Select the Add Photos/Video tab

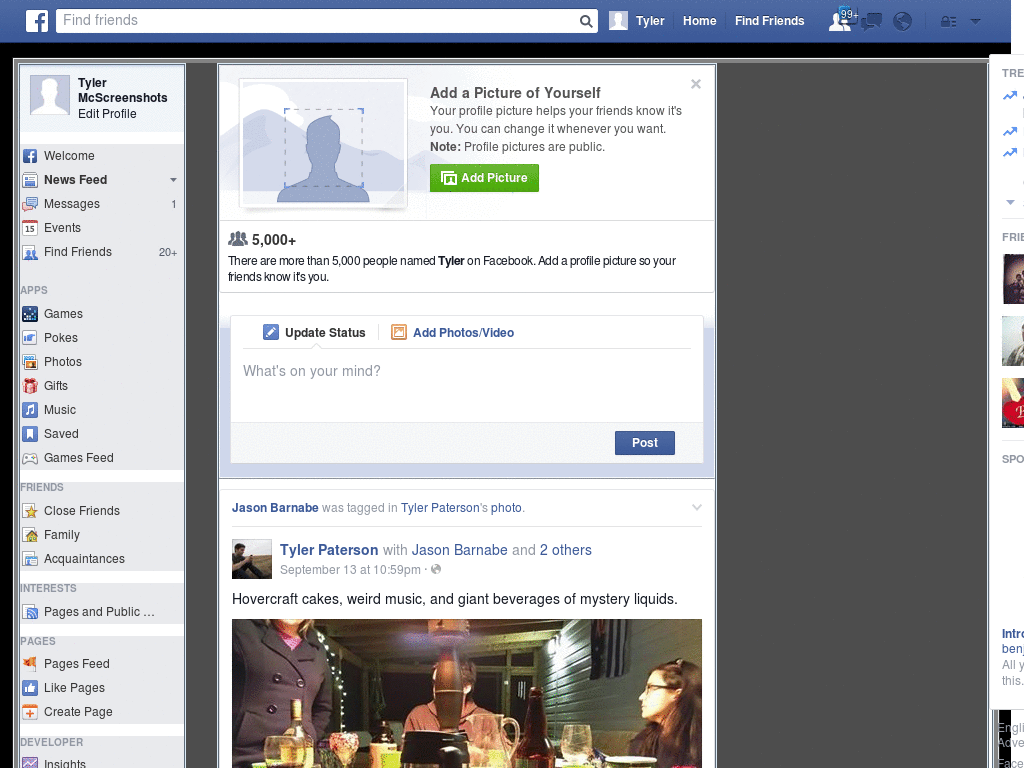click(x=453, y=332)
